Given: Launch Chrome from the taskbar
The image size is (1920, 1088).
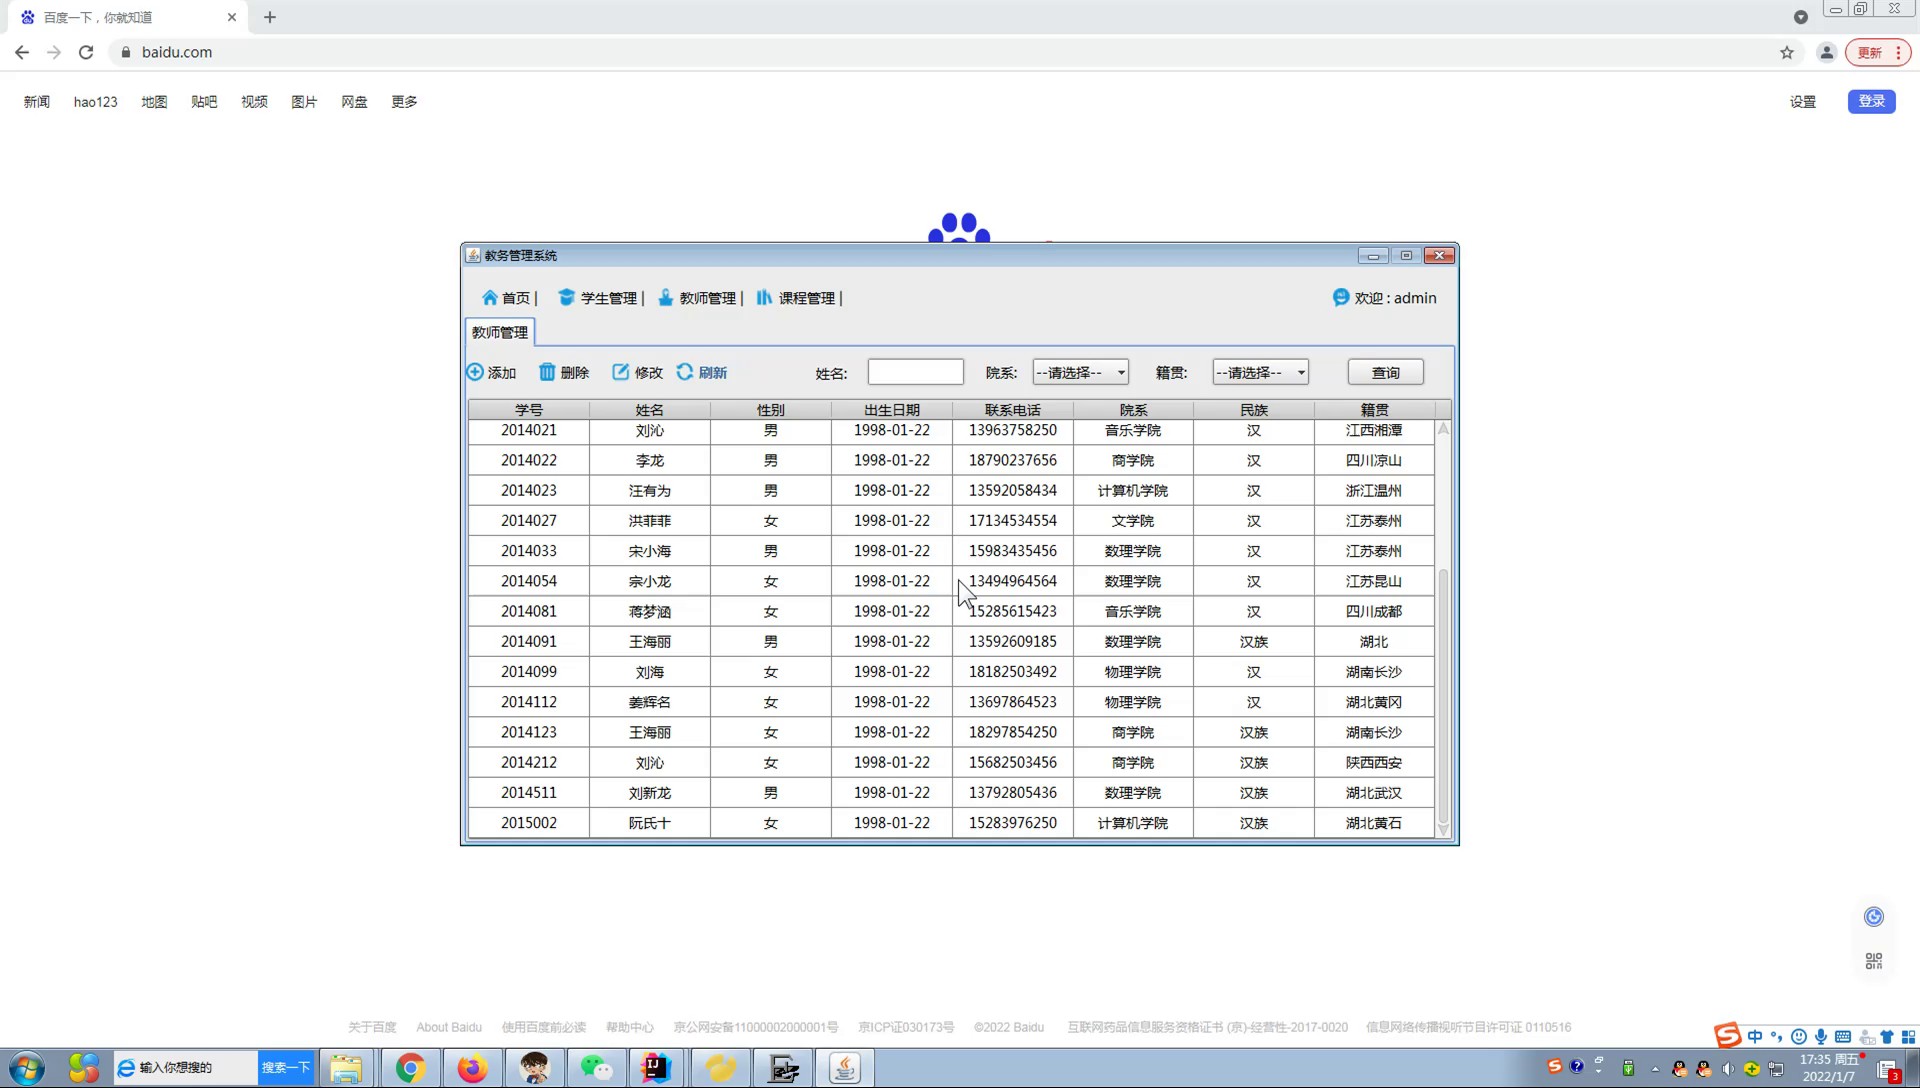Looking at the screenshot, I should 410,1068.
